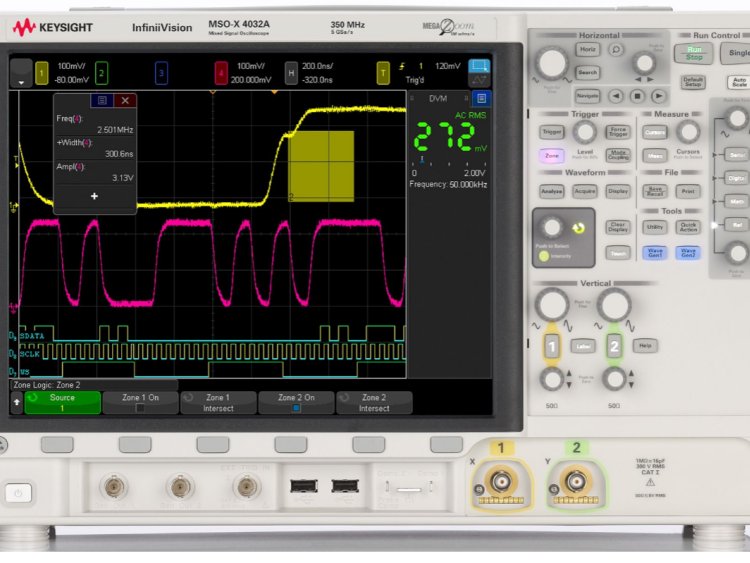Tap the SDATA digital channel label

(32, 336)
